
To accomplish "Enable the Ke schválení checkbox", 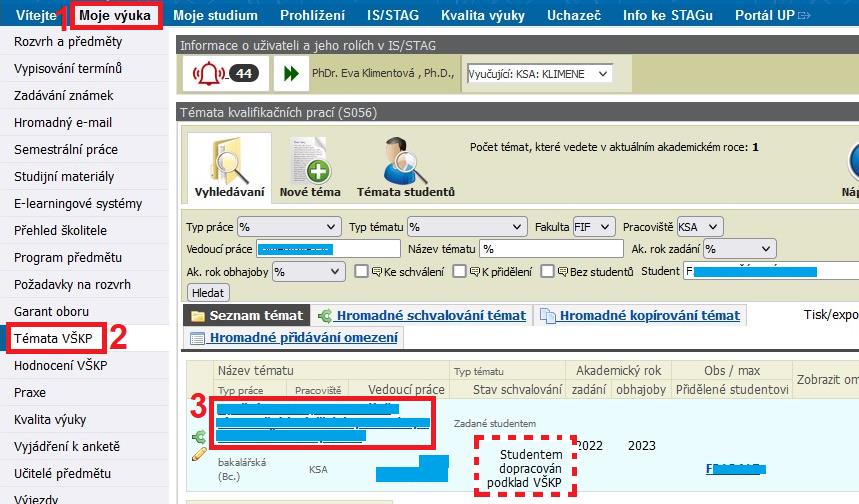I will click(361, 271).
